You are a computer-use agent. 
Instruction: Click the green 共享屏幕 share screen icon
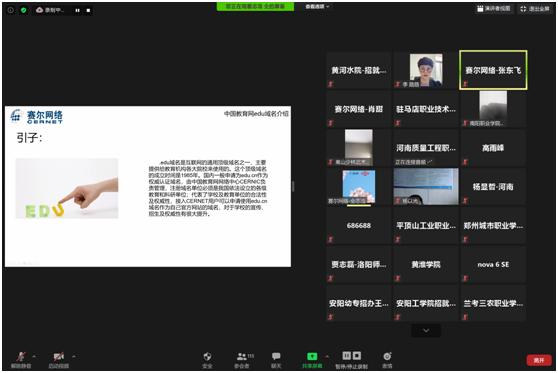click(x=312, y=356)
